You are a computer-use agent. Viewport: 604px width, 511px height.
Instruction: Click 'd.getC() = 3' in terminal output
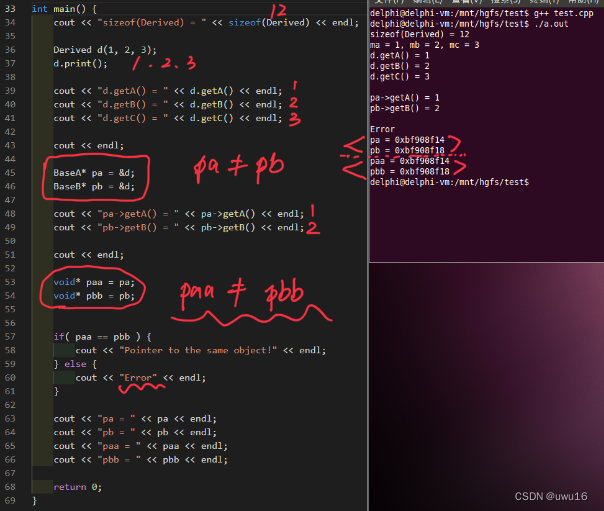(399, 77)
